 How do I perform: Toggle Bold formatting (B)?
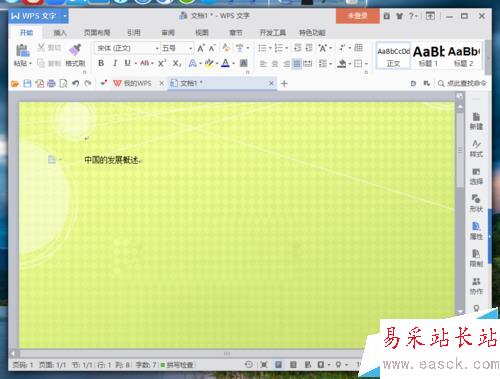click(x=101, y=63)
